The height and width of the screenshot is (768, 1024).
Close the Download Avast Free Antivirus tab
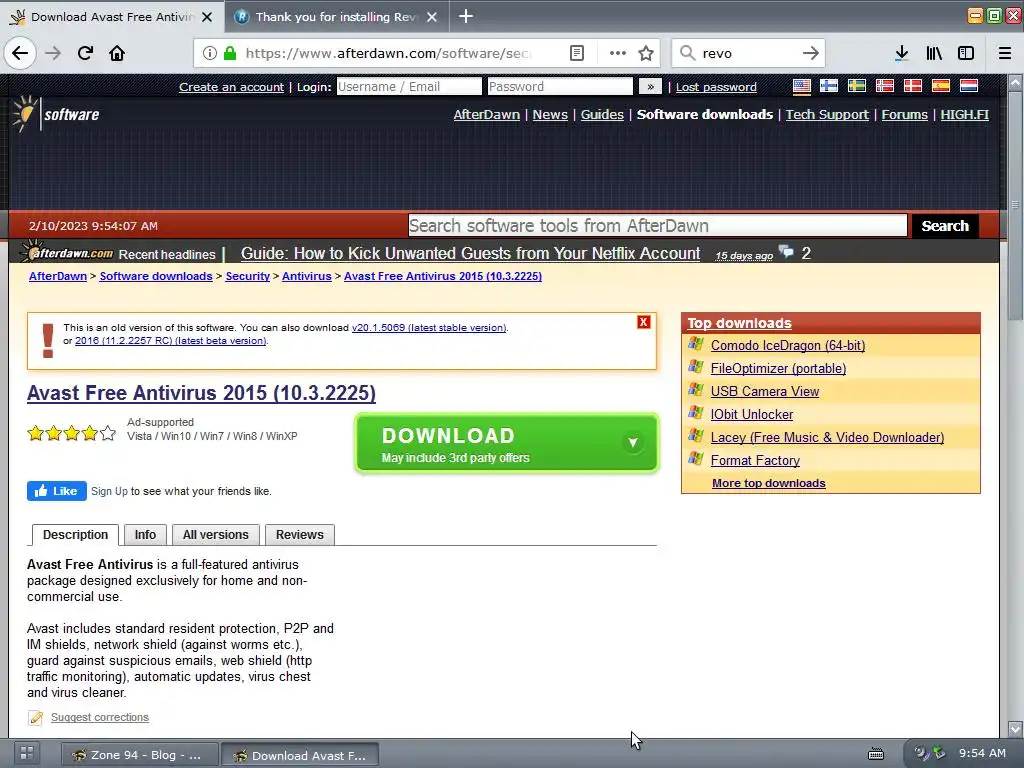[207, 17]
